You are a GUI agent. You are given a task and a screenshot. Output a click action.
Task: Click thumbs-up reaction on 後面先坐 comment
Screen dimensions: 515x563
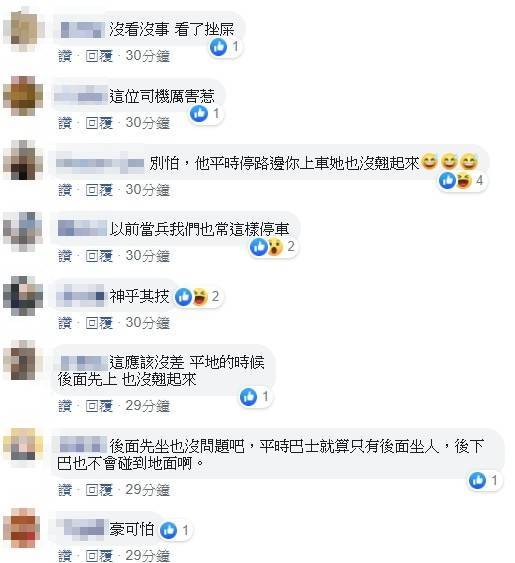click(x=477, y=480)
